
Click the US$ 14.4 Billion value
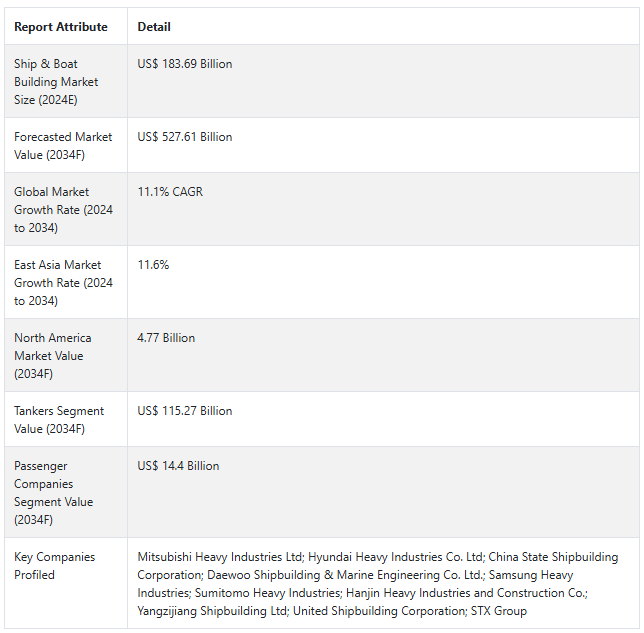coord(178,466)
